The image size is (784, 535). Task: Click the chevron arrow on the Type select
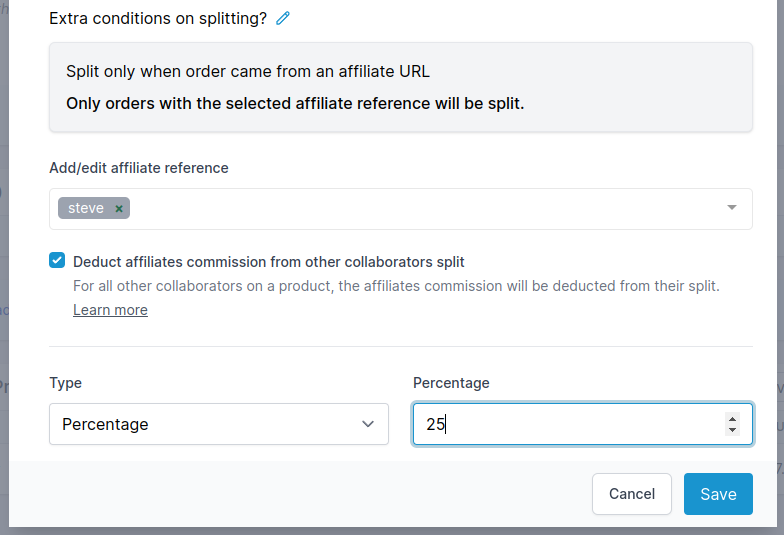coord(367,424)
